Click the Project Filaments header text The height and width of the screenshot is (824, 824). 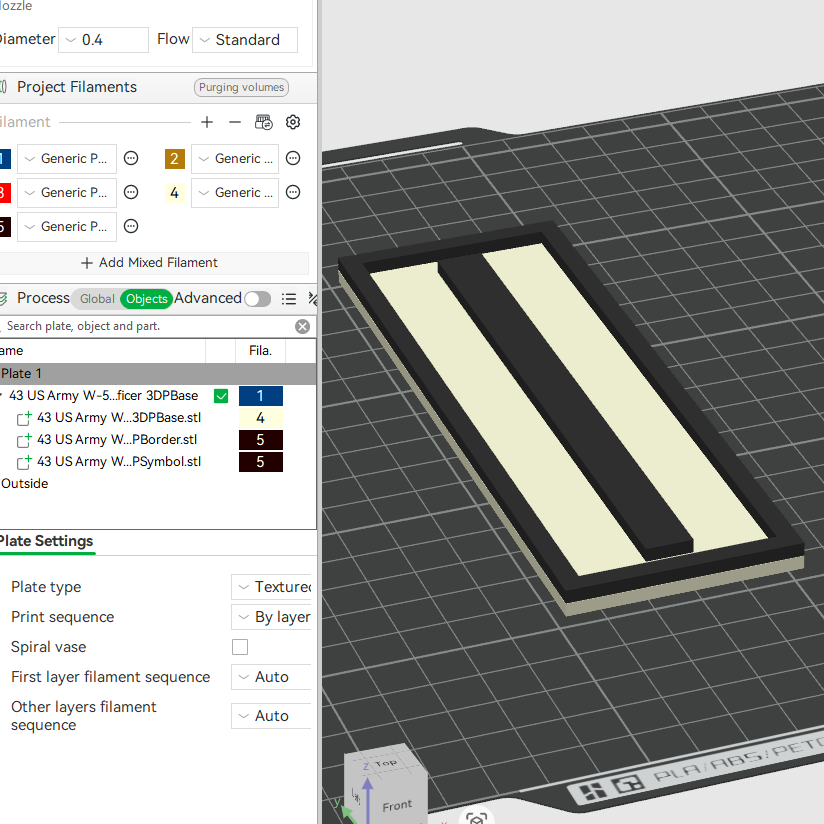[x=77, y=87]
